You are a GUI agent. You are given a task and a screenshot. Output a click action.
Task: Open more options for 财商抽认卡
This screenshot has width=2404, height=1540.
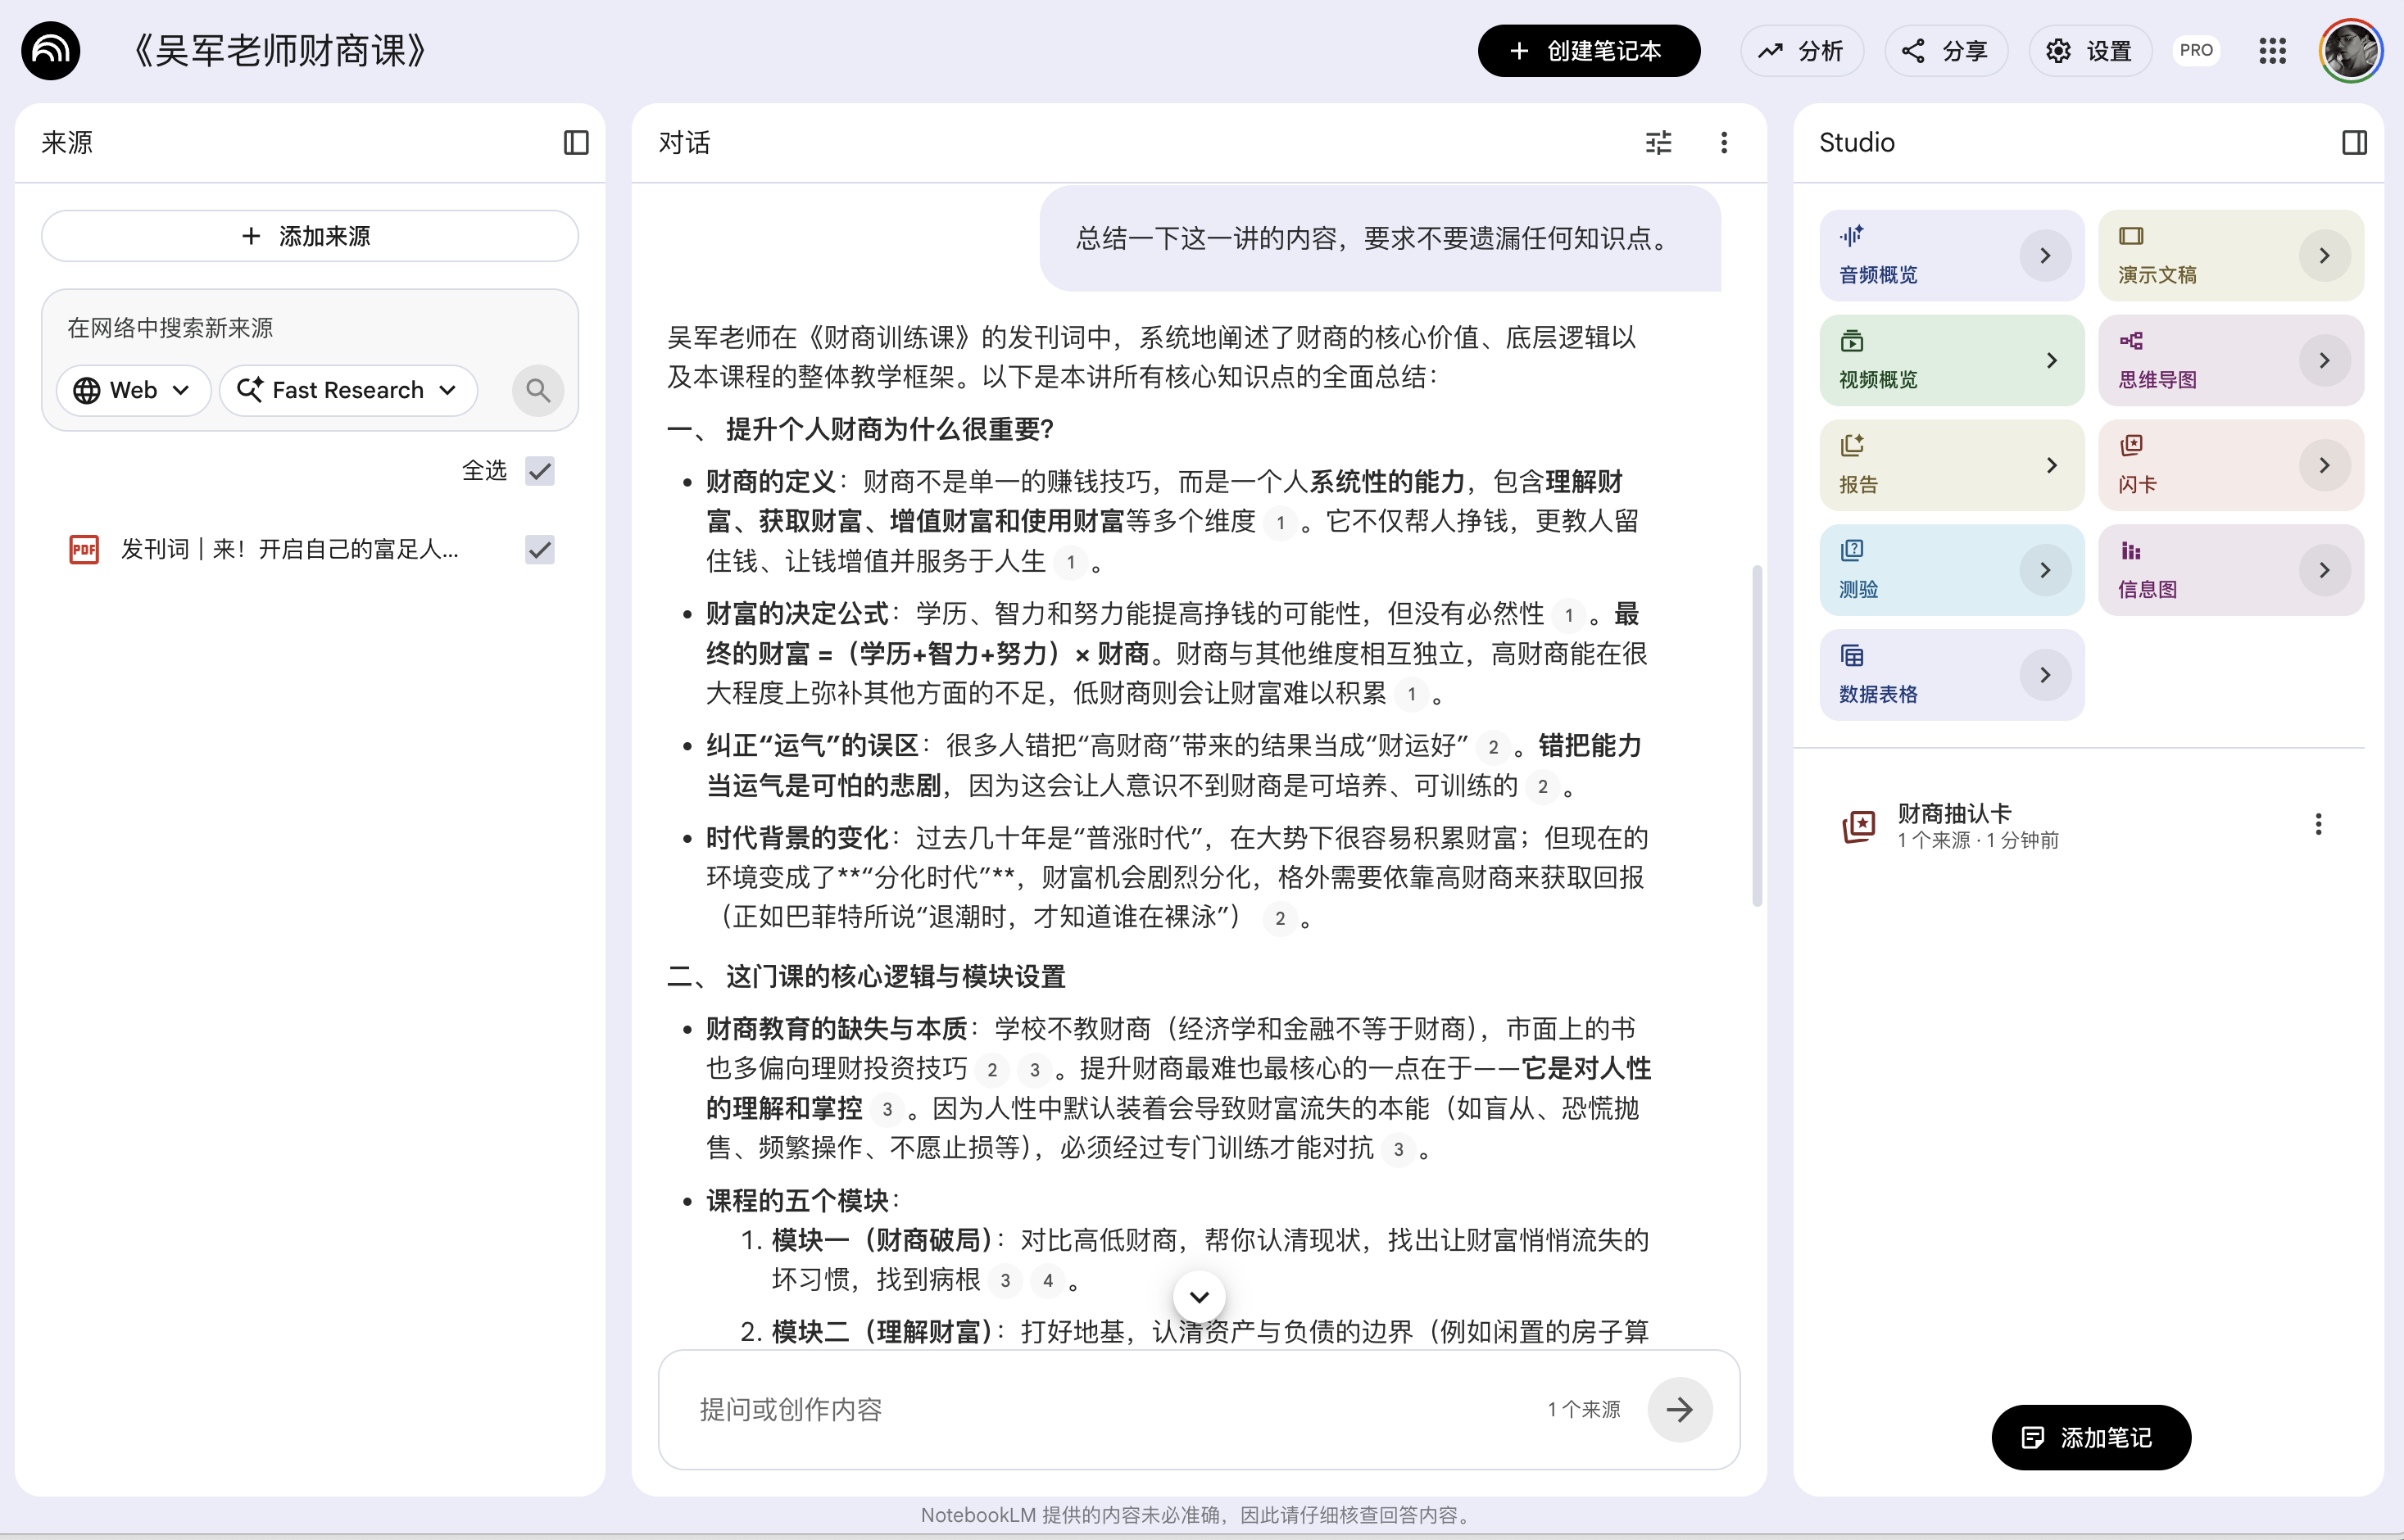[2318, 824]
